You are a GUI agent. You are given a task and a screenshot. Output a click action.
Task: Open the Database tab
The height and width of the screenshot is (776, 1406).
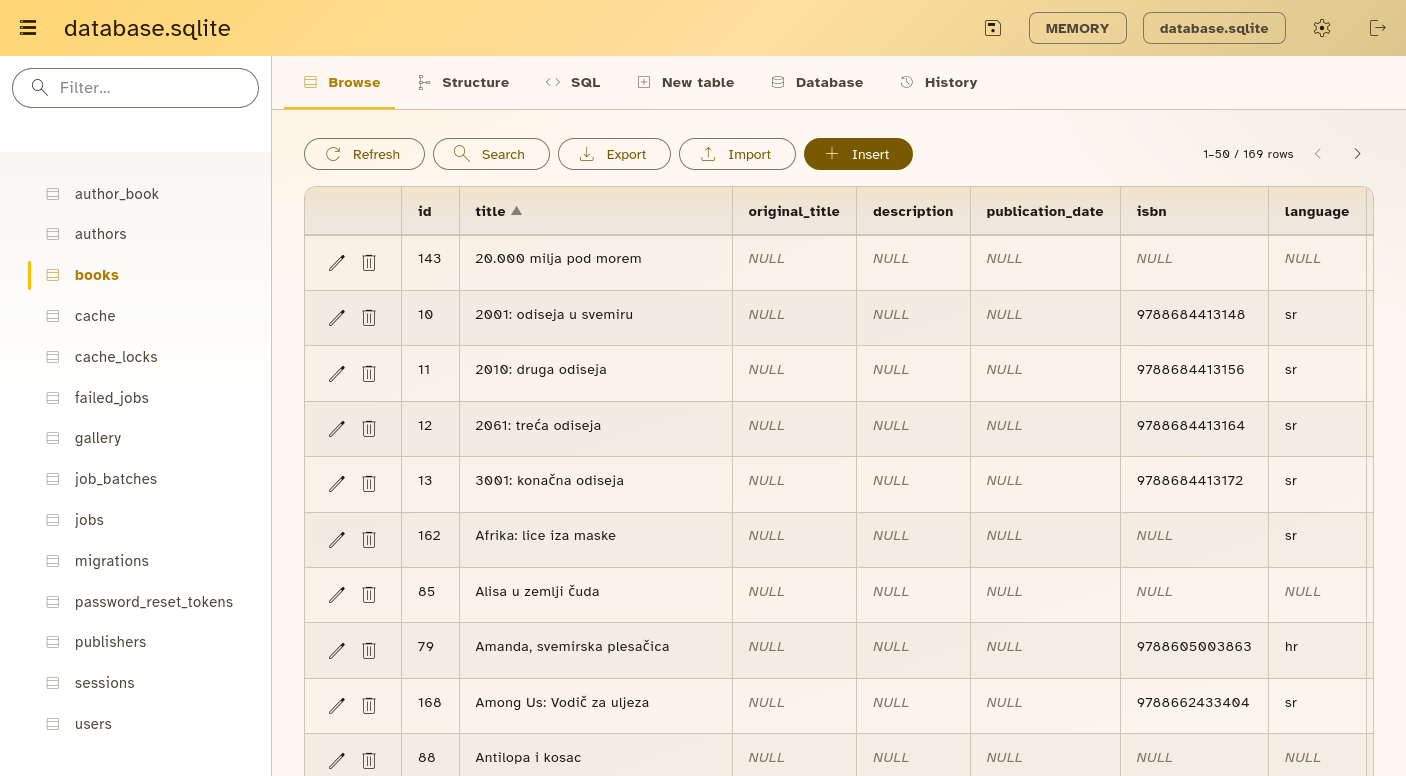pyautogui.click(x=817, y=82)
